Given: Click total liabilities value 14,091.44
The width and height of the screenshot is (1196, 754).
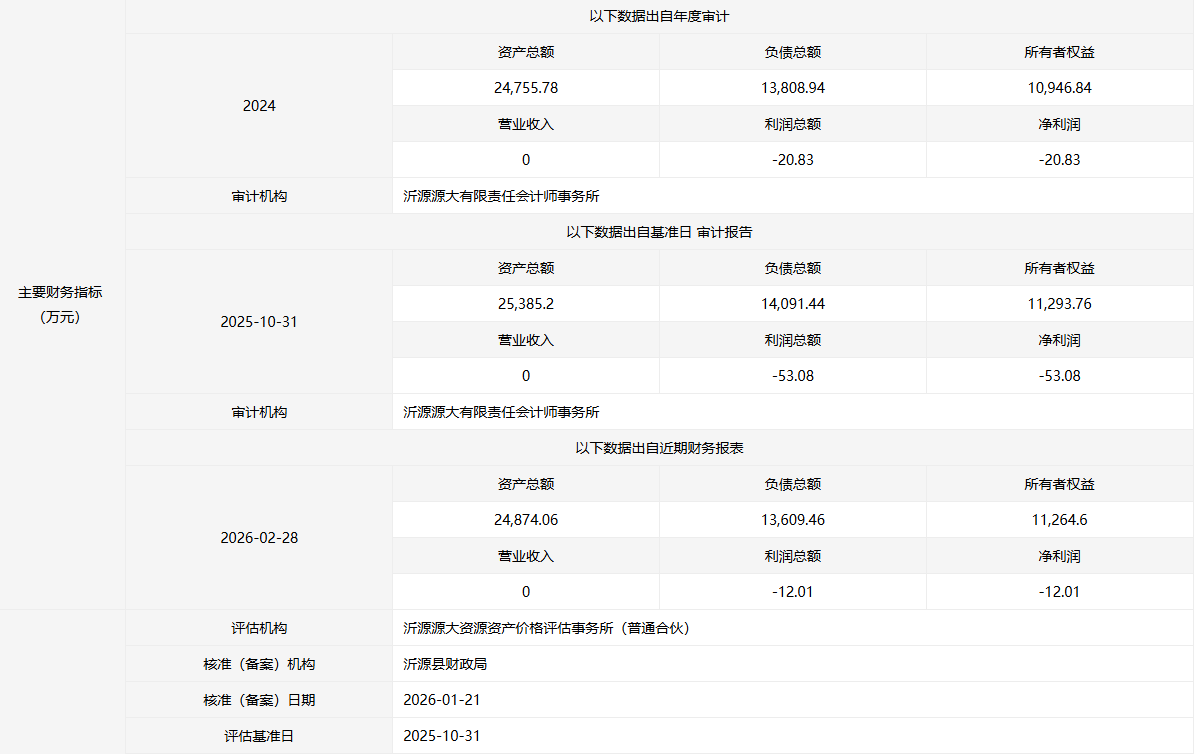Looking at the screenshot, I should [792, 304].
